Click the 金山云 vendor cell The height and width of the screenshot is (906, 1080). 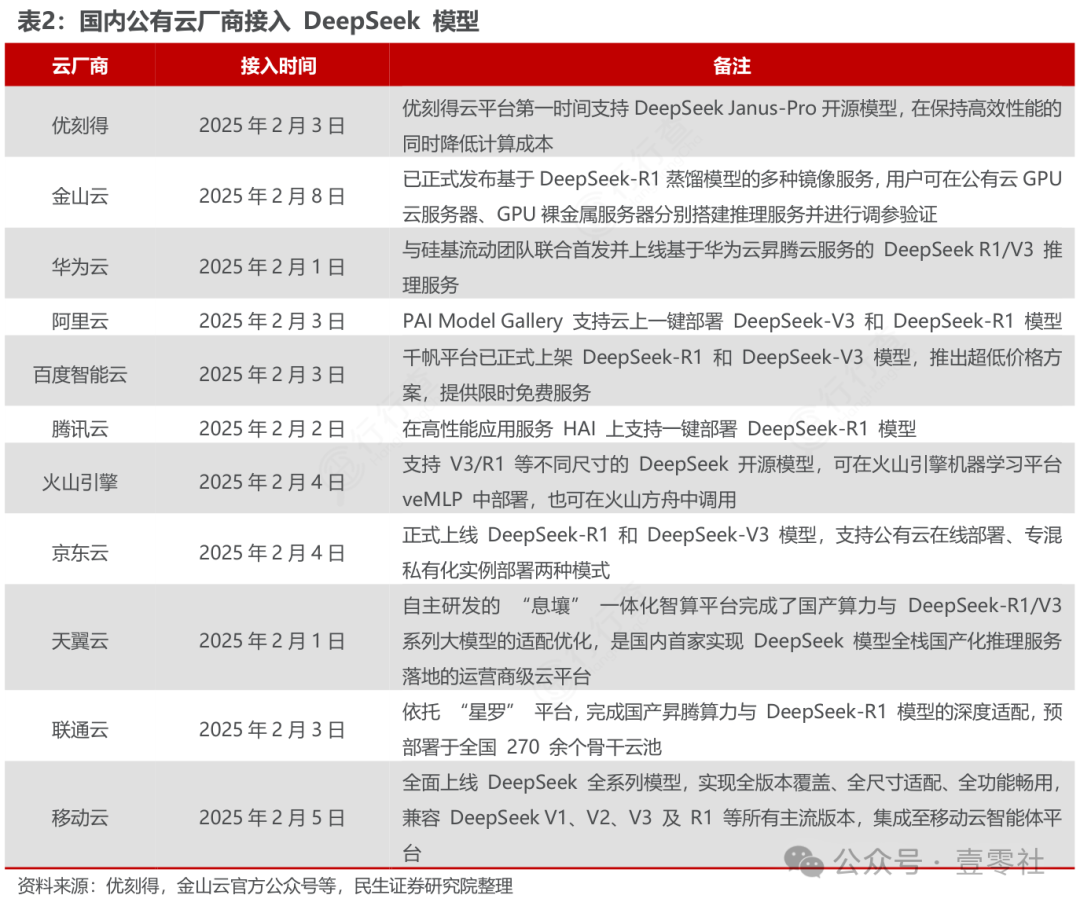tap(80, 196)
